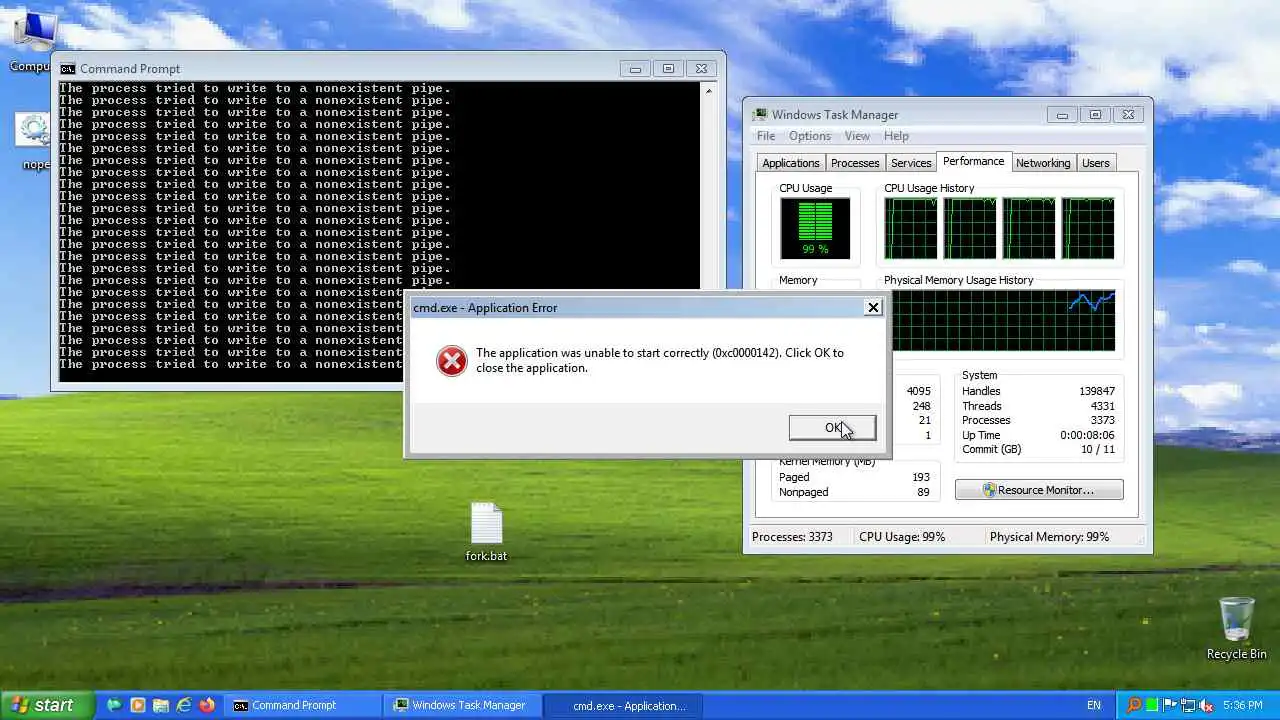Click the network tray icon
The height and width of the screenshot is (720, 1280).
(1187, 705)
